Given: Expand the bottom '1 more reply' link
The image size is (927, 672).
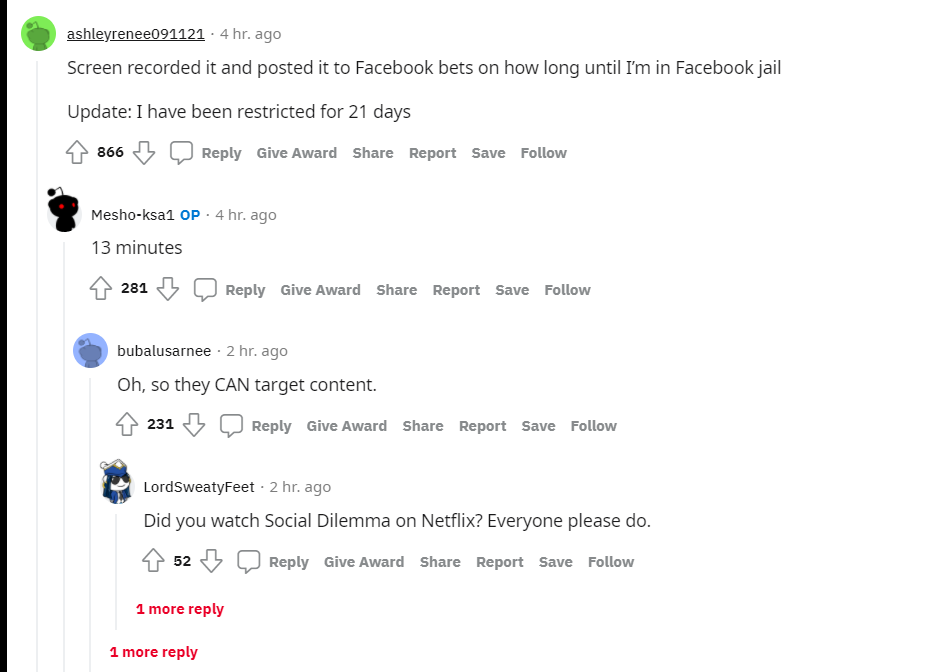Looking at the screenshot, I should click(x=153, y=651).
